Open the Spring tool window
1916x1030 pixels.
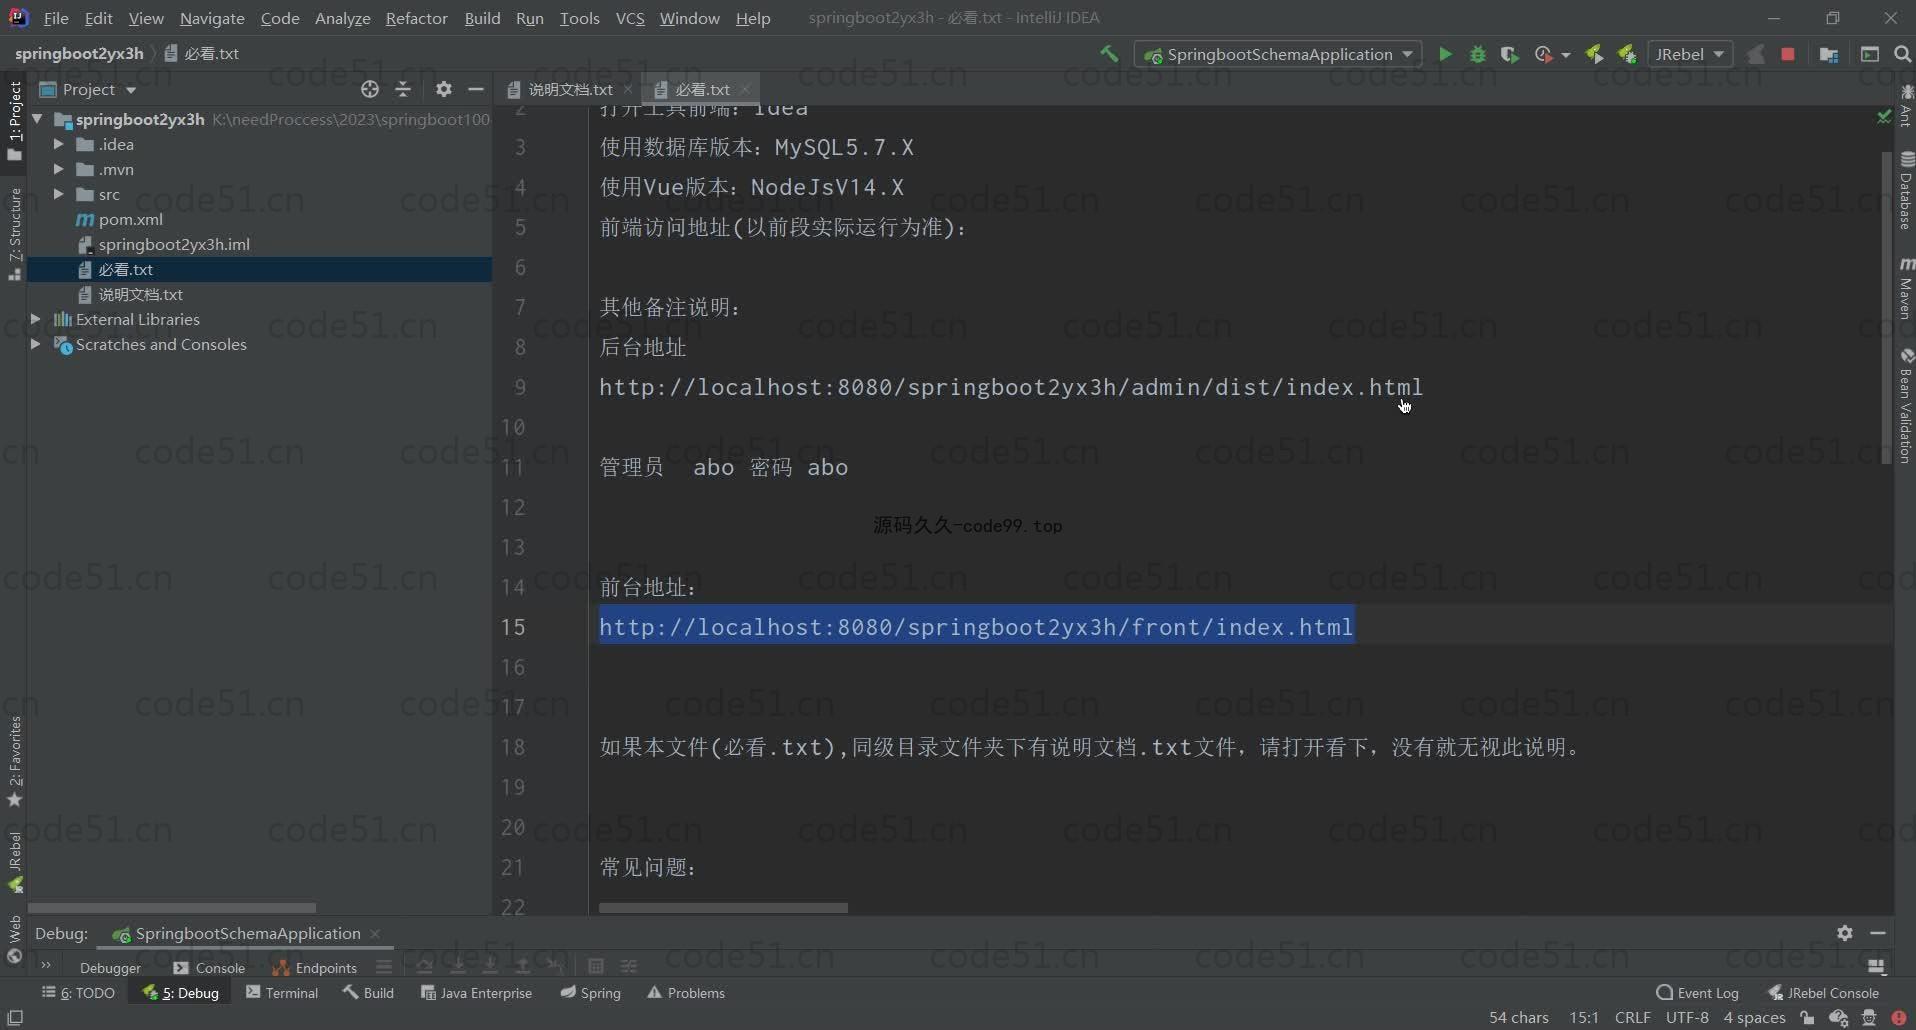[591, 993]
